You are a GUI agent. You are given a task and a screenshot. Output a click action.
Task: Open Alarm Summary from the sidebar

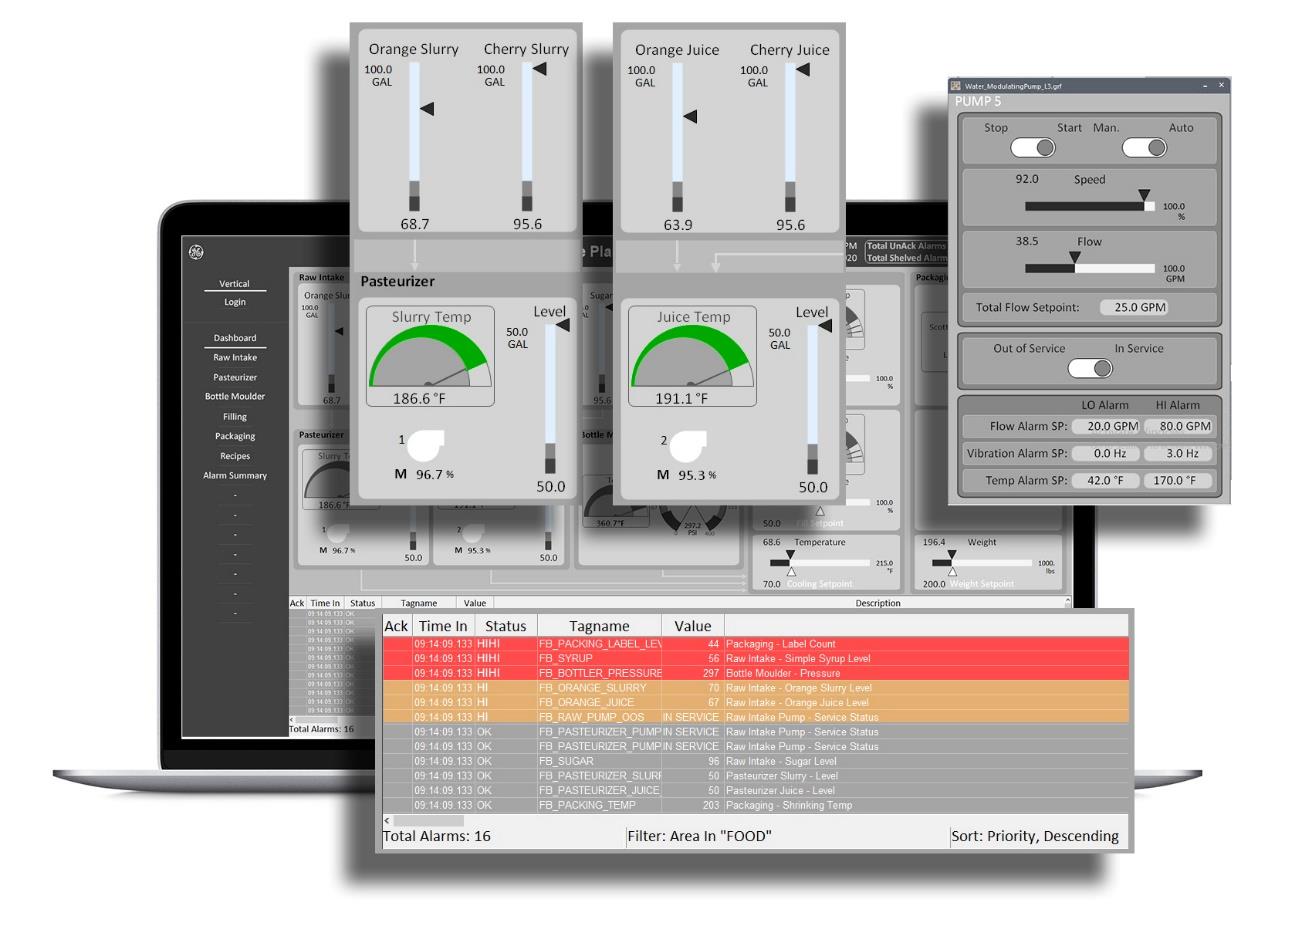[x=235, y=476]
